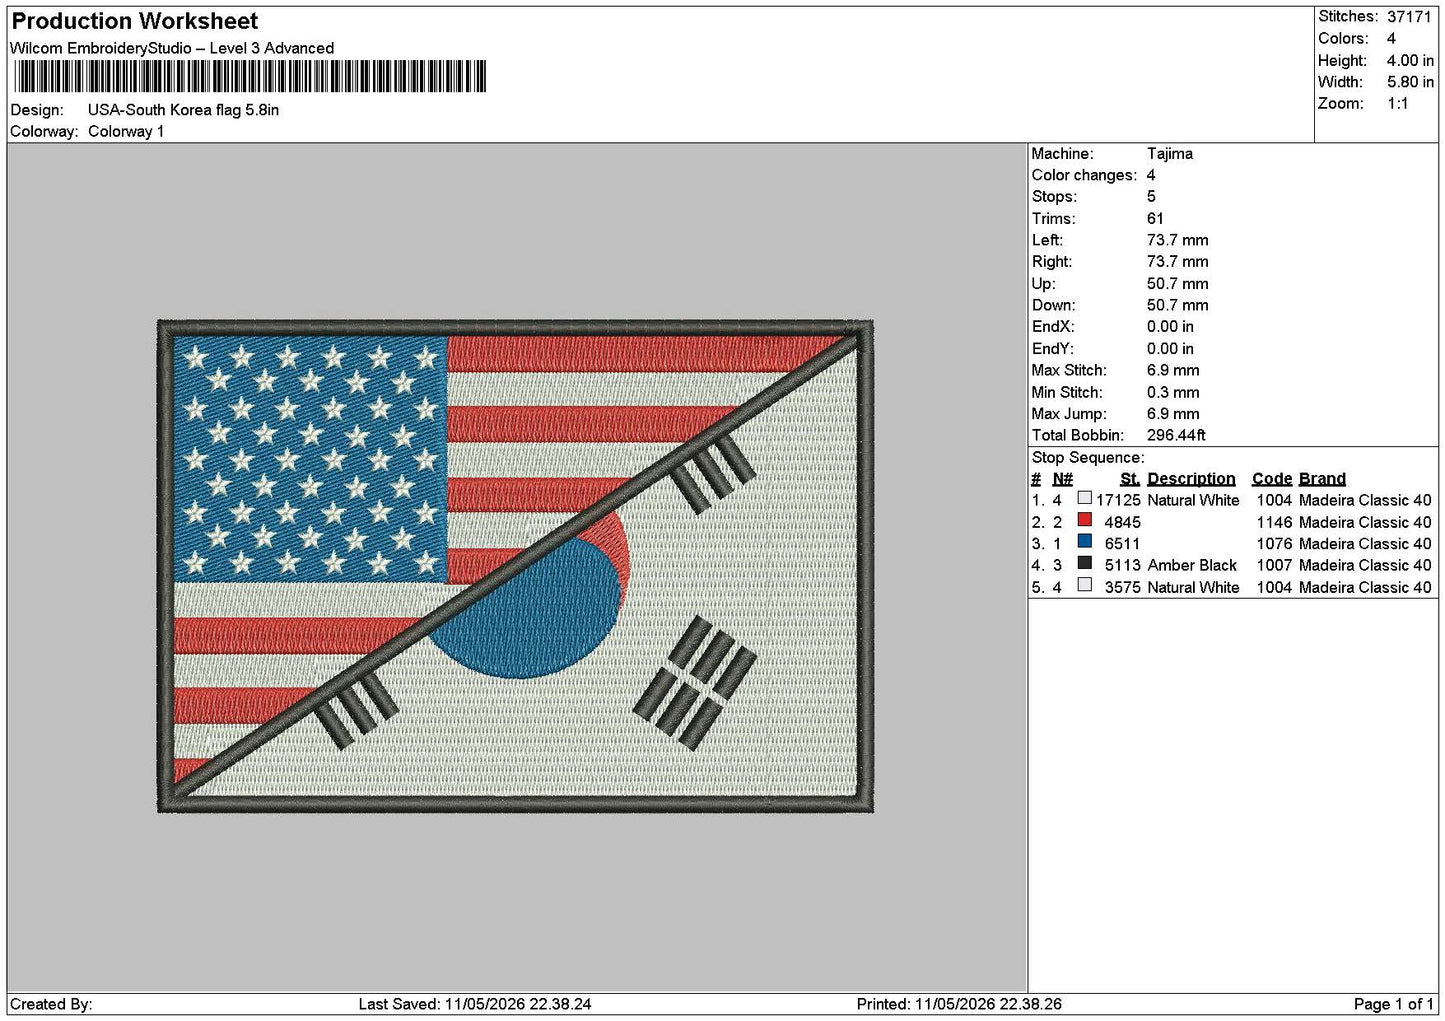Click the red color swatch in stop 2

tap(1084, 520)
